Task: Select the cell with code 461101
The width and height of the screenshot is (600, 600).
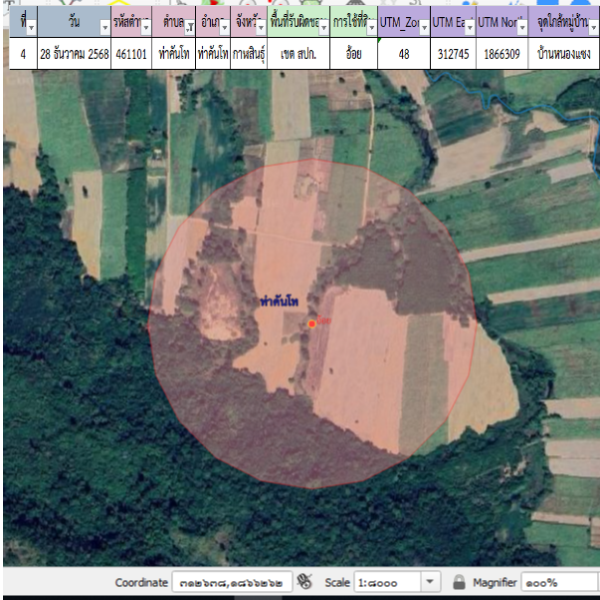Action: 131,54
